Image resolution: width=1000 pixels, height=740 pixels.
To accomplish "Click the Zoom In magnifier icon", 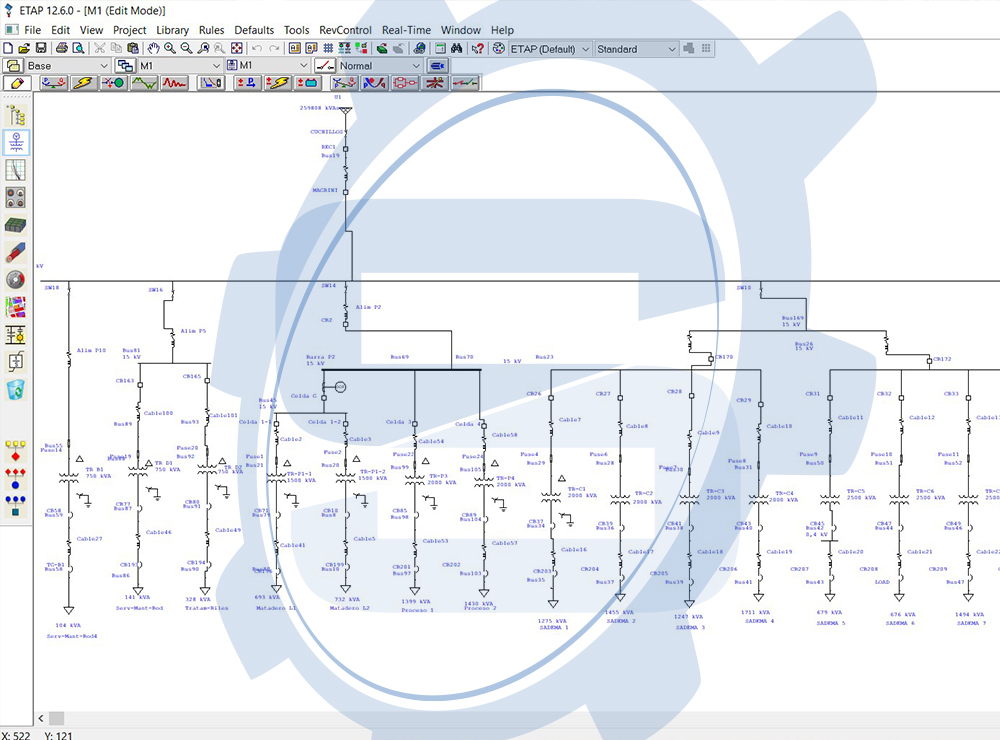I will 170,48.
